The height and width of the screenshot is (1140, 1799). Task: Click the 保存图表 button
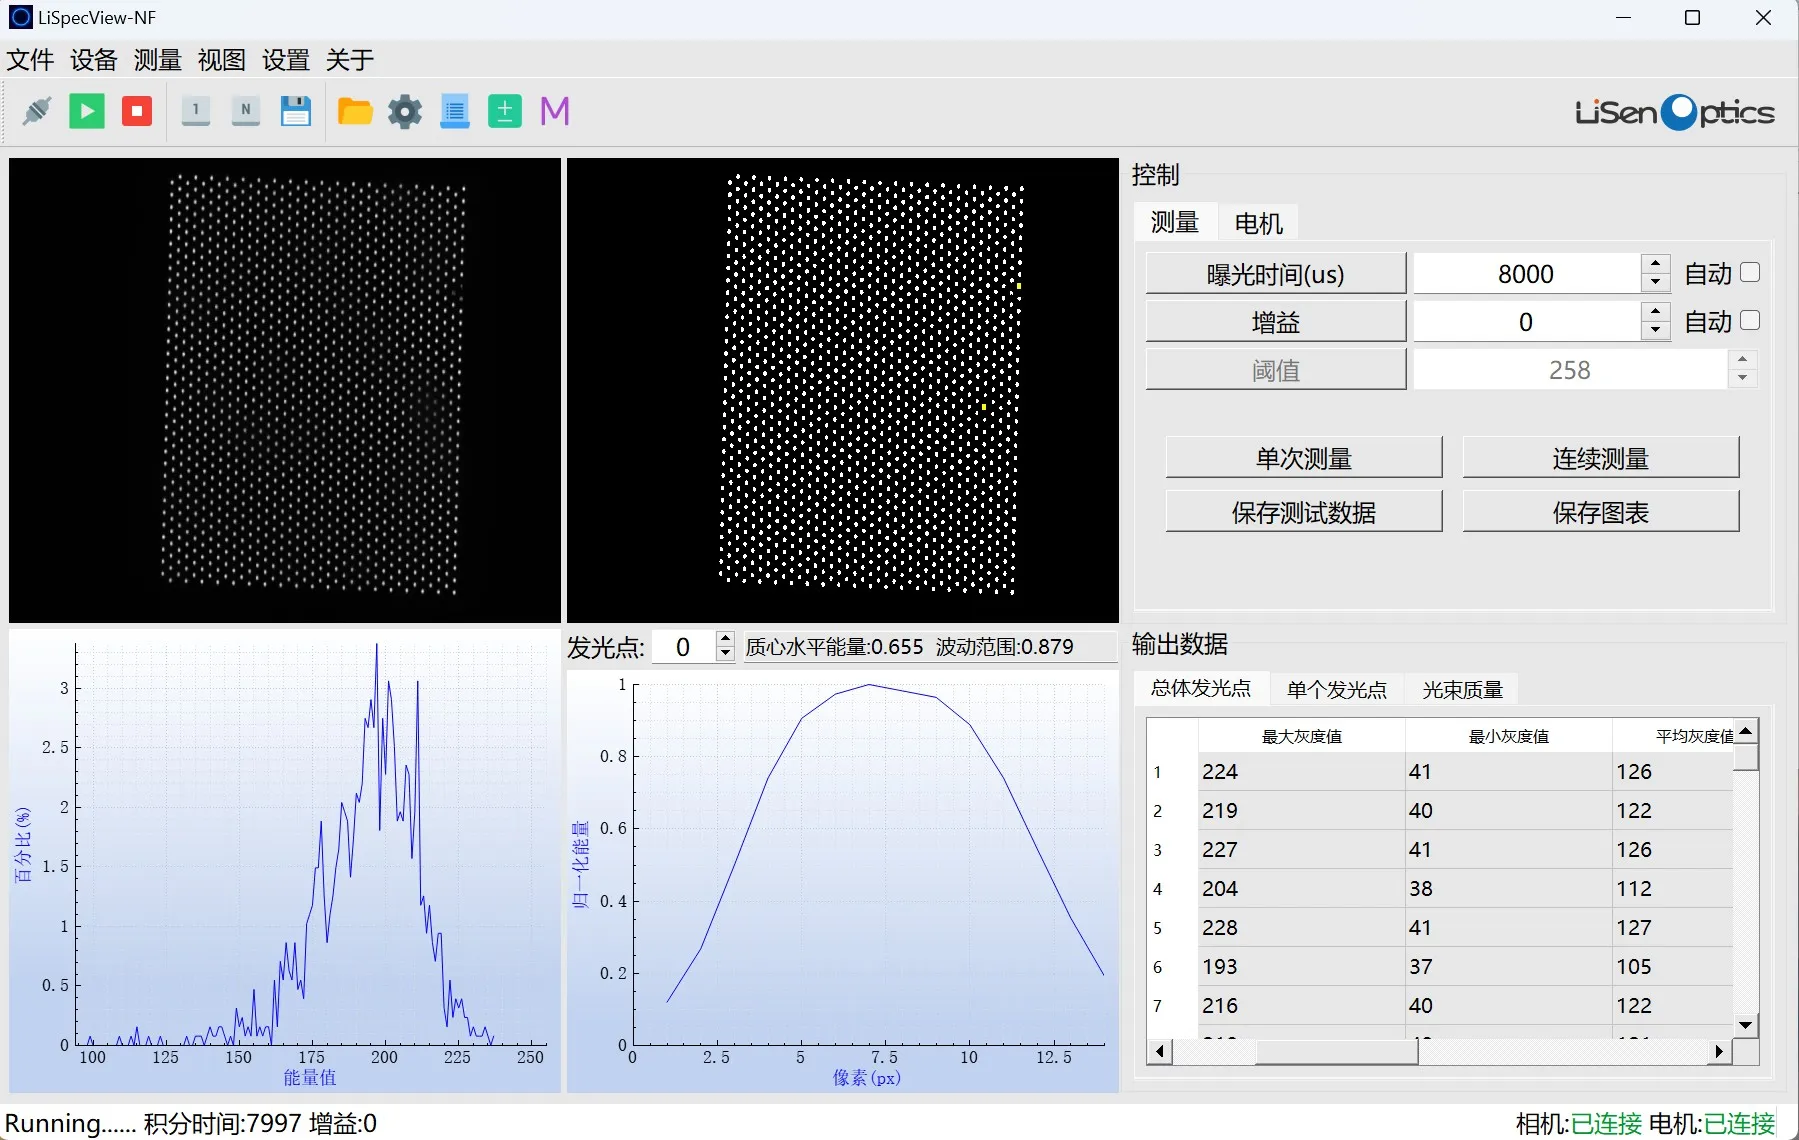(x=1600, y=512)
